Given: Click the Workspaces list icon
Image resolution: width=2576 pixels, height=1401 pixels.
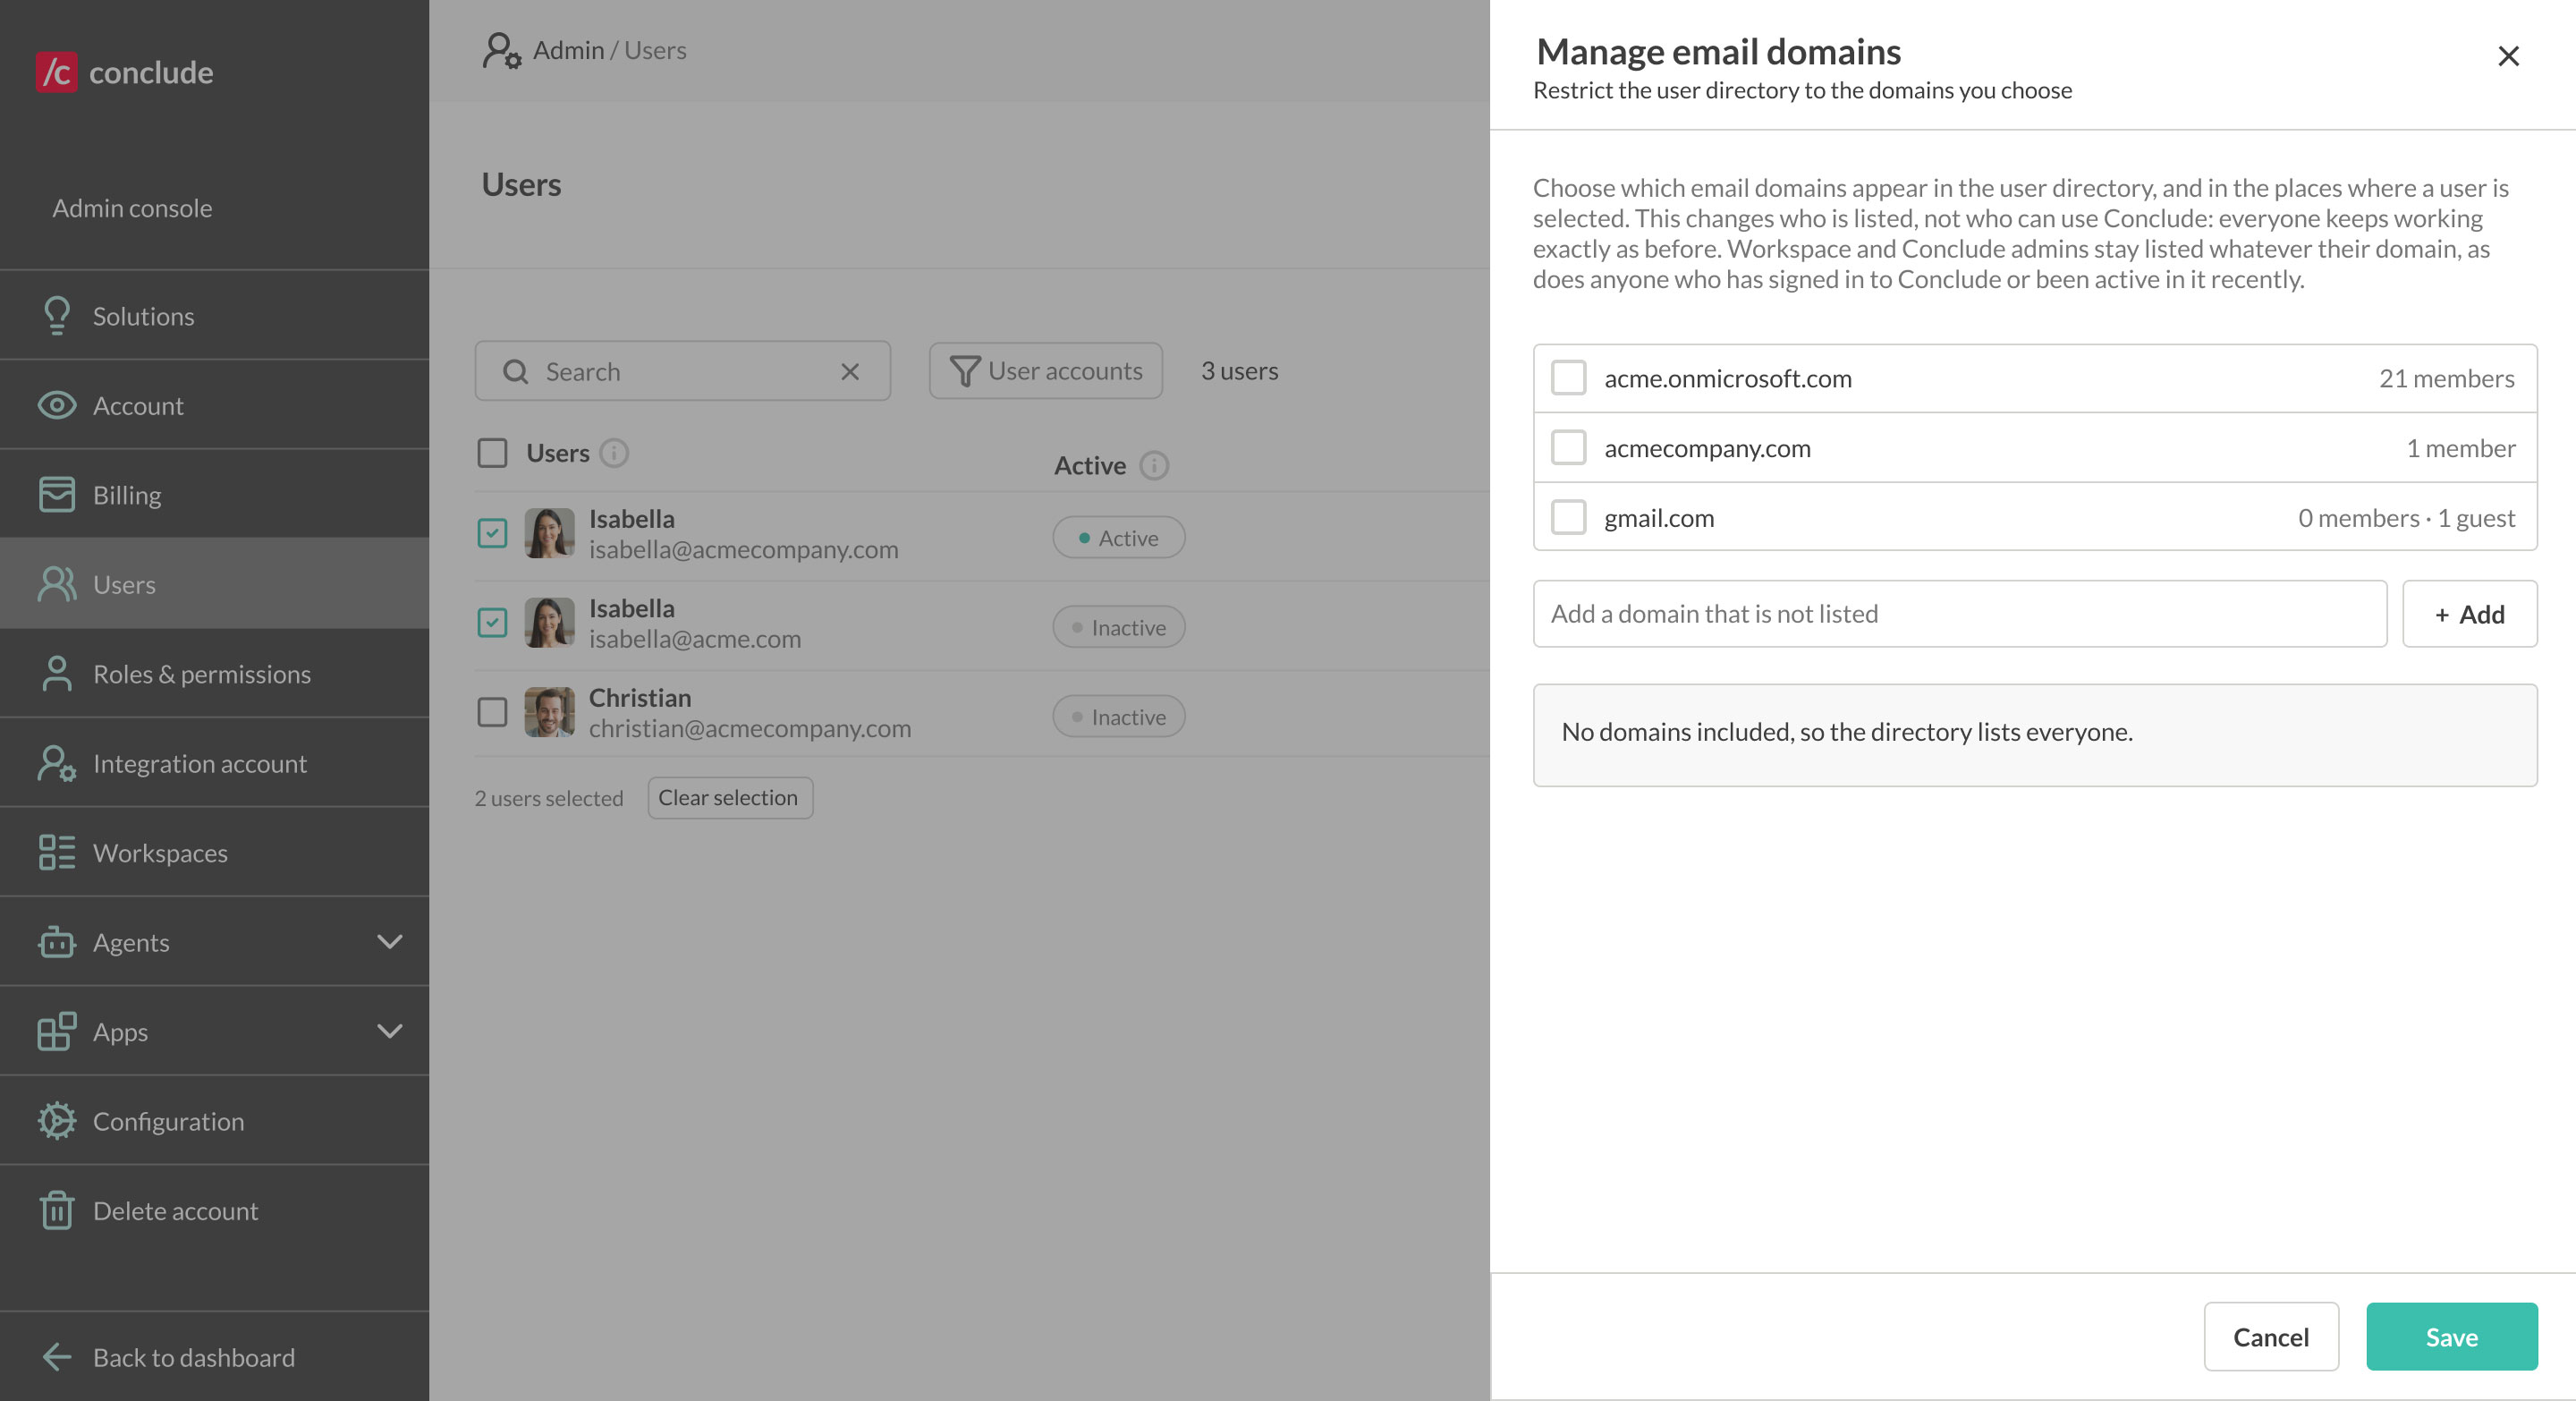Looking at the screenshot, I should (57, 852).
